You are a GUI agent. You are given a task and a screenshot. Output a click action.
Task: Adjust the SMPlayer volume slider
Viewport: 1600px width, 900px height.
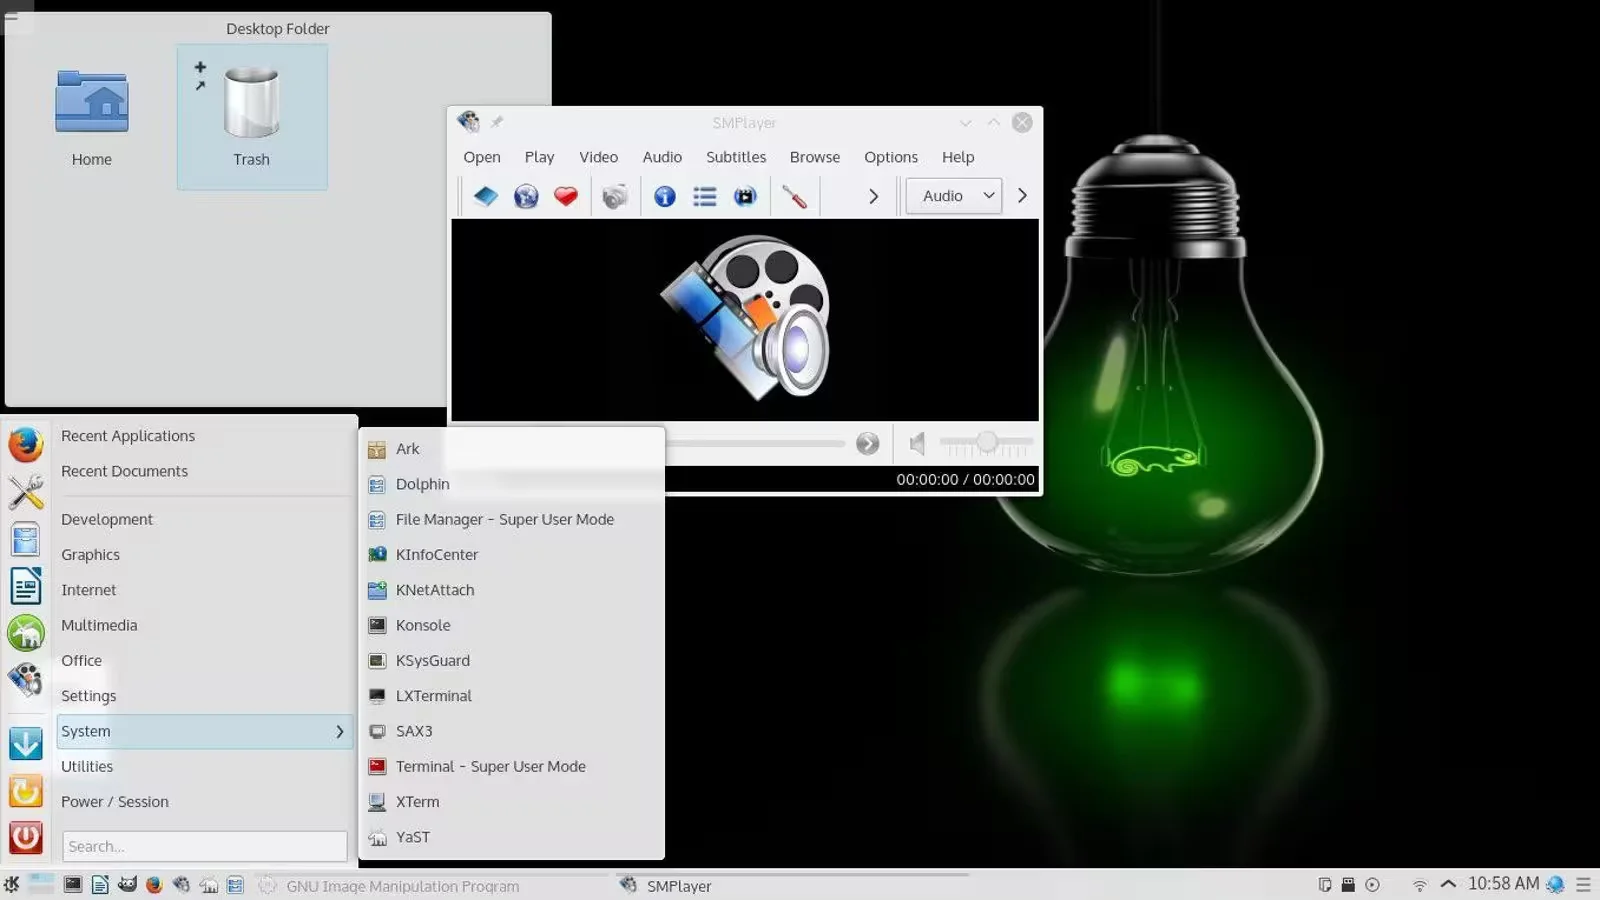pos(987,442)
